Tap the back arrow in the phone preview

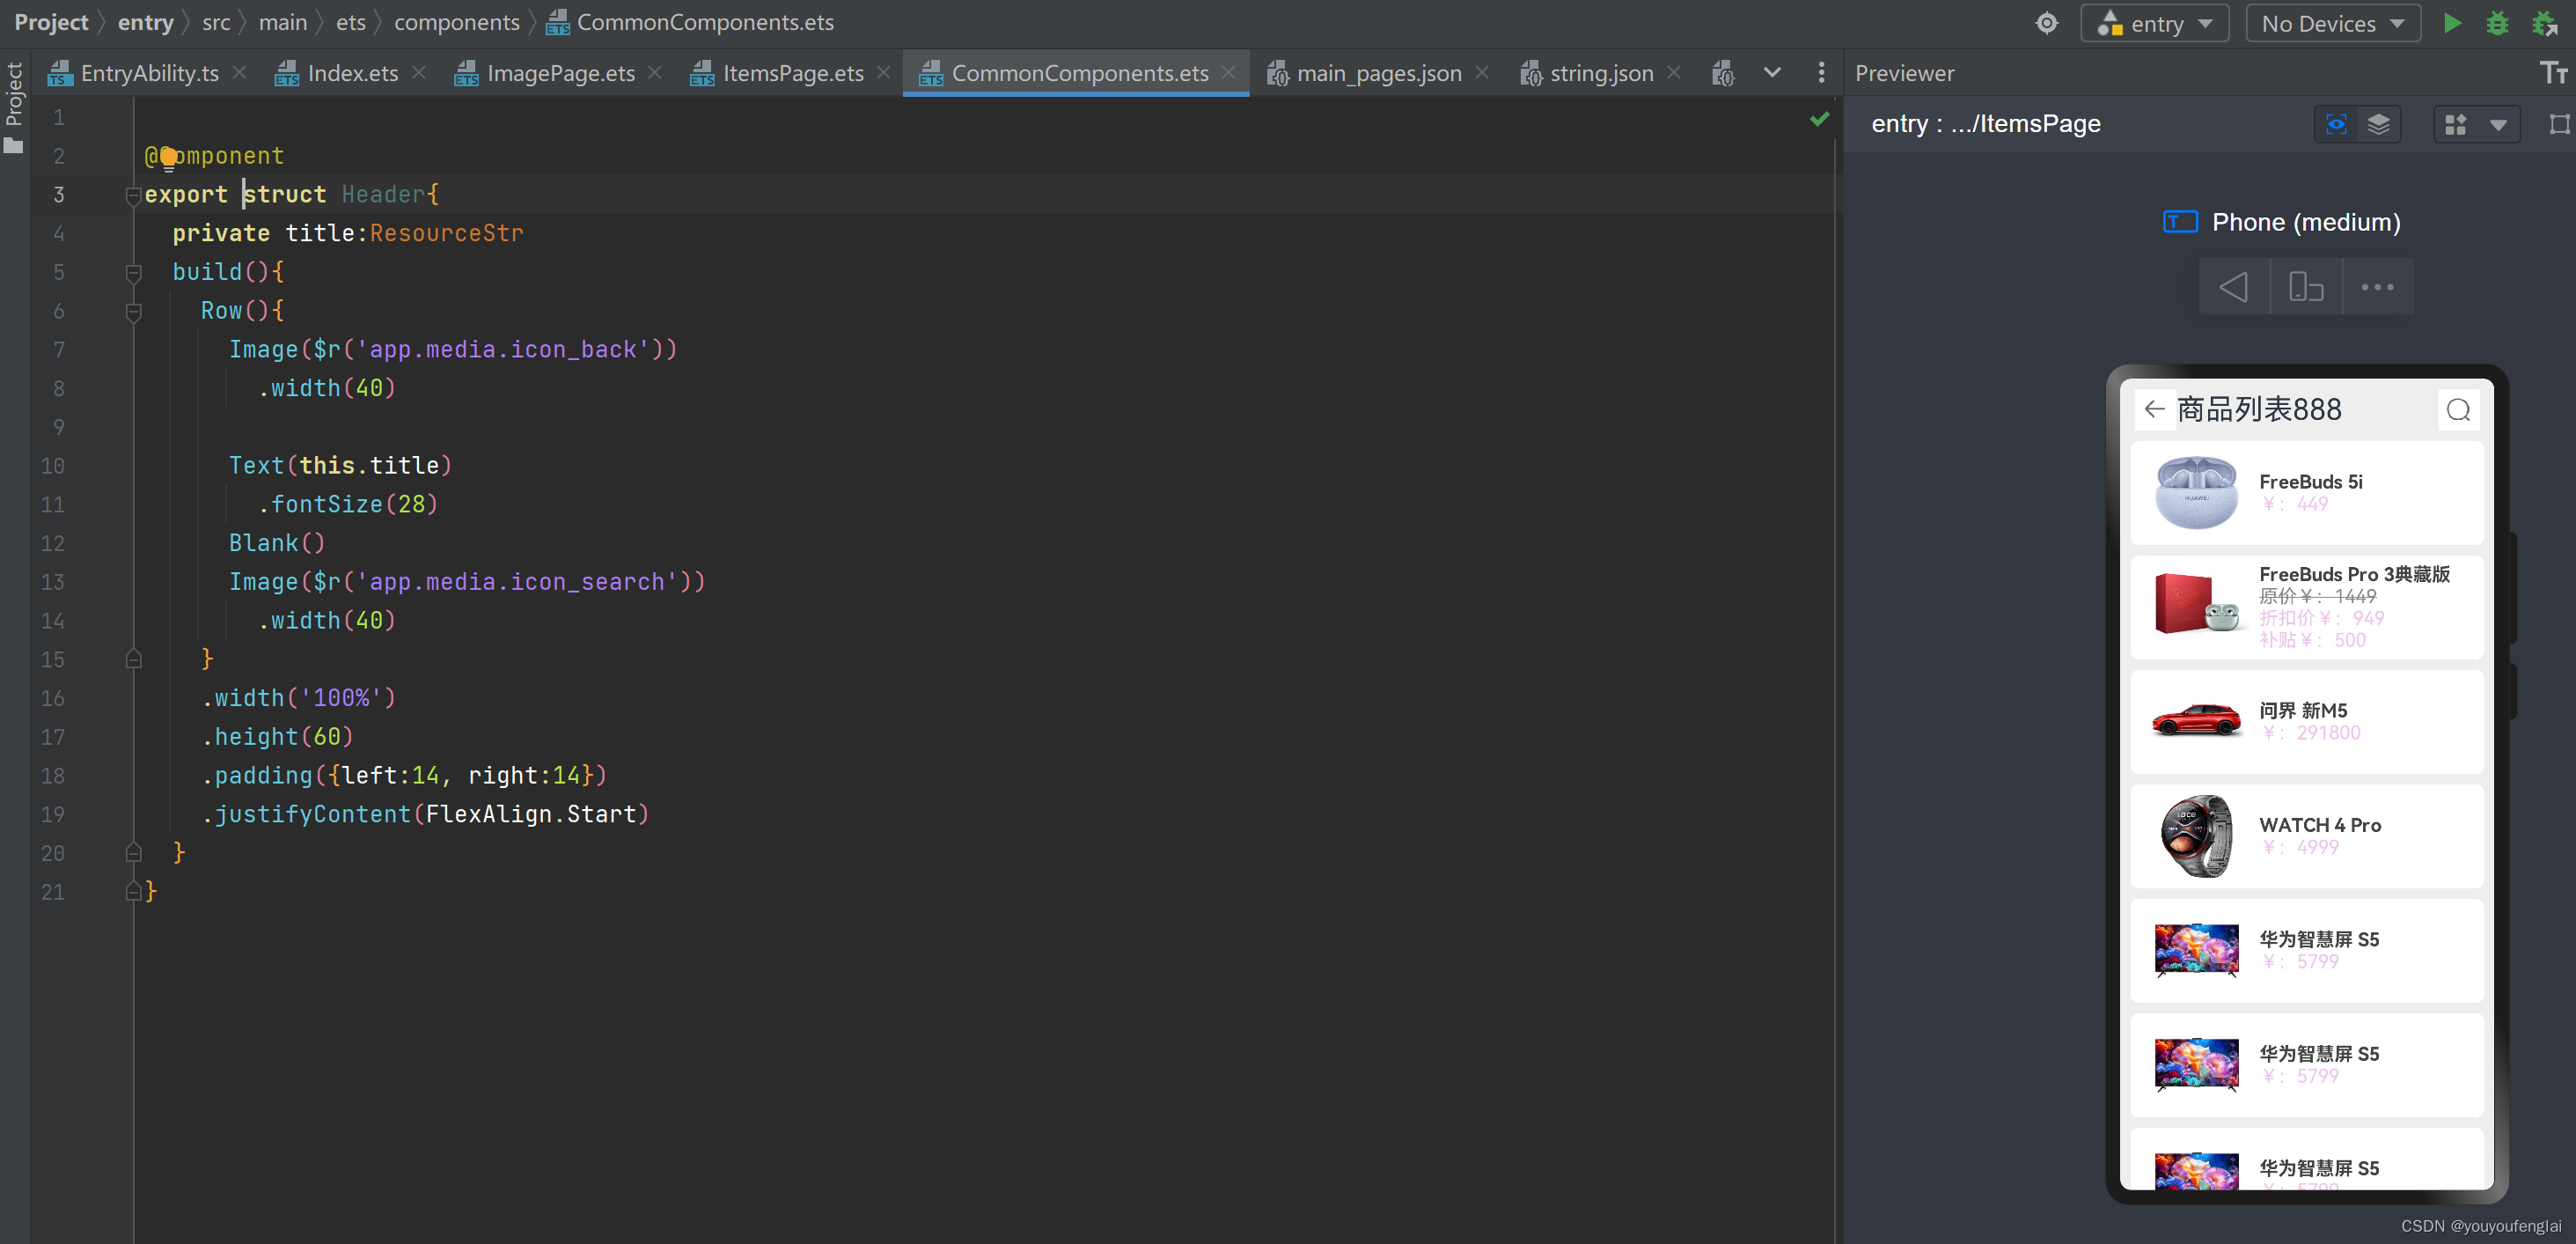tap(2155, 409)
